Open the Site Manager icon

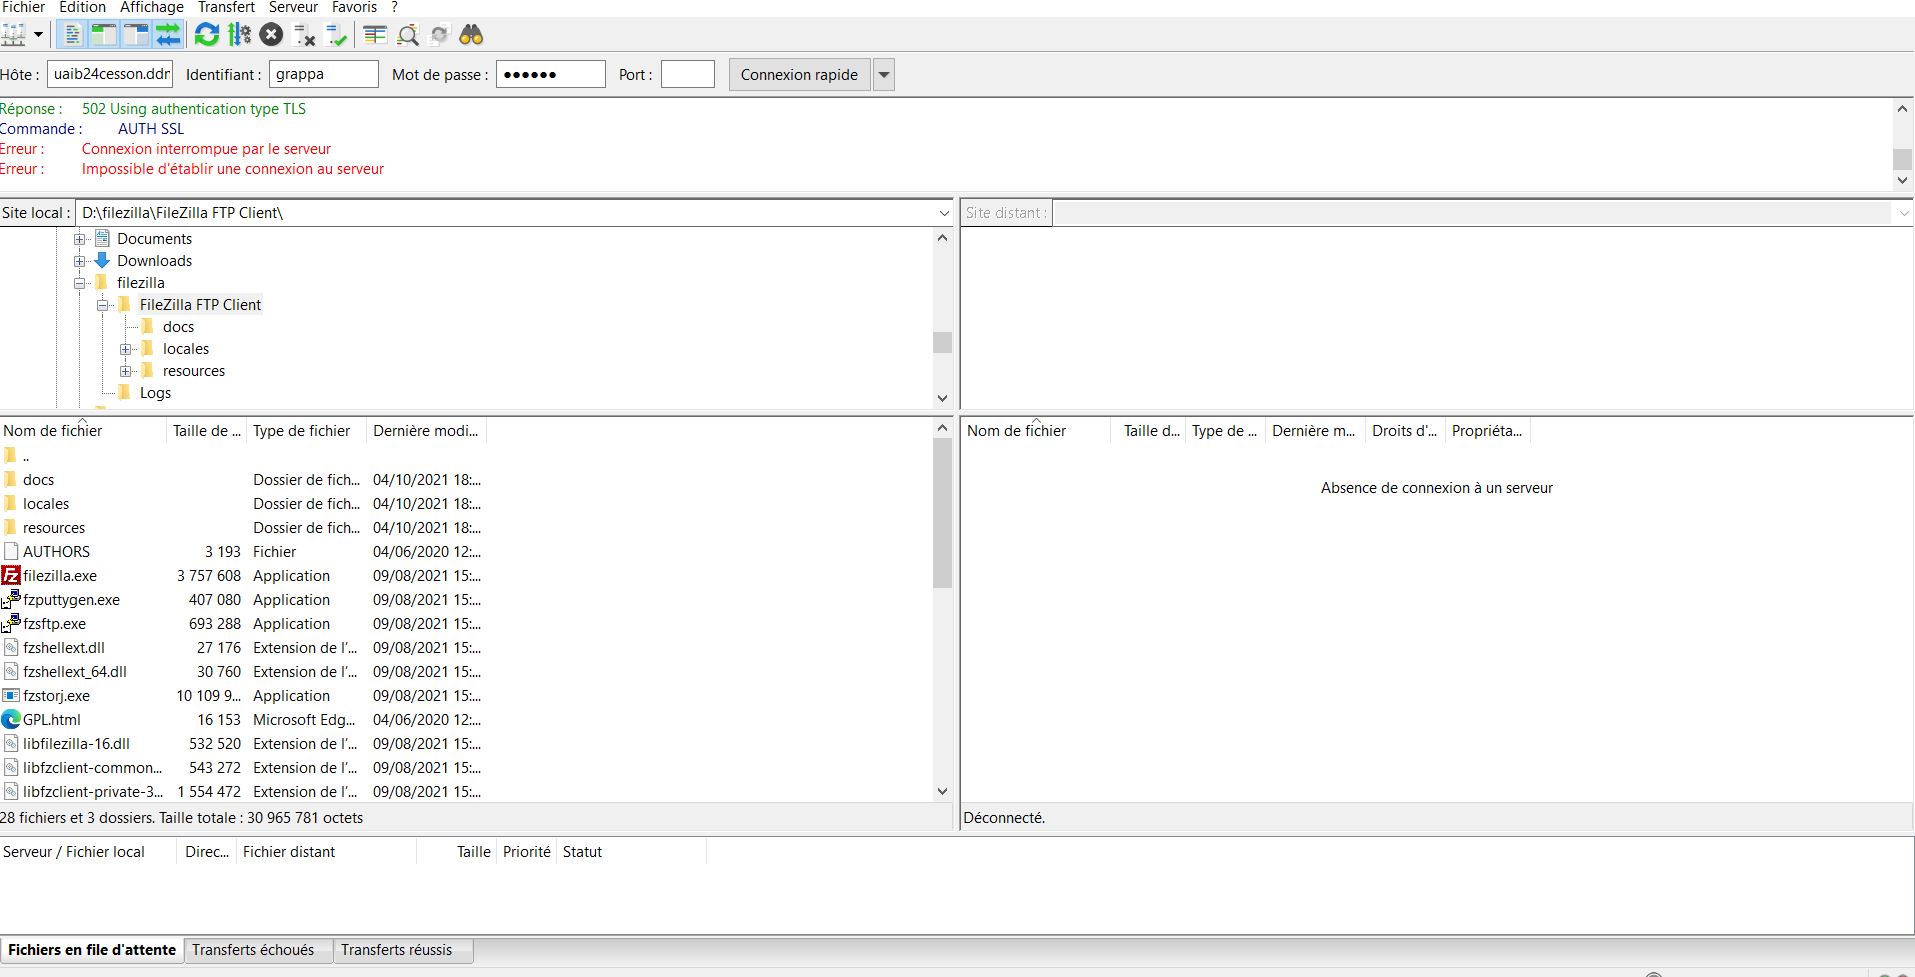[x=14, y=35]
